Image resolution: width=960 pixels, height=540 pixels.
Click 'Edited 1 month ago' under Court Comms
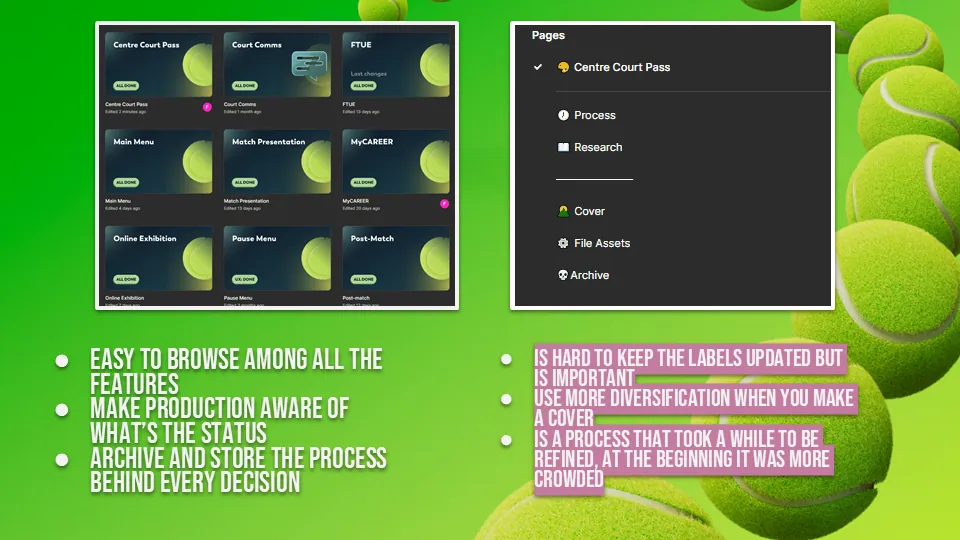coord(242,112)
